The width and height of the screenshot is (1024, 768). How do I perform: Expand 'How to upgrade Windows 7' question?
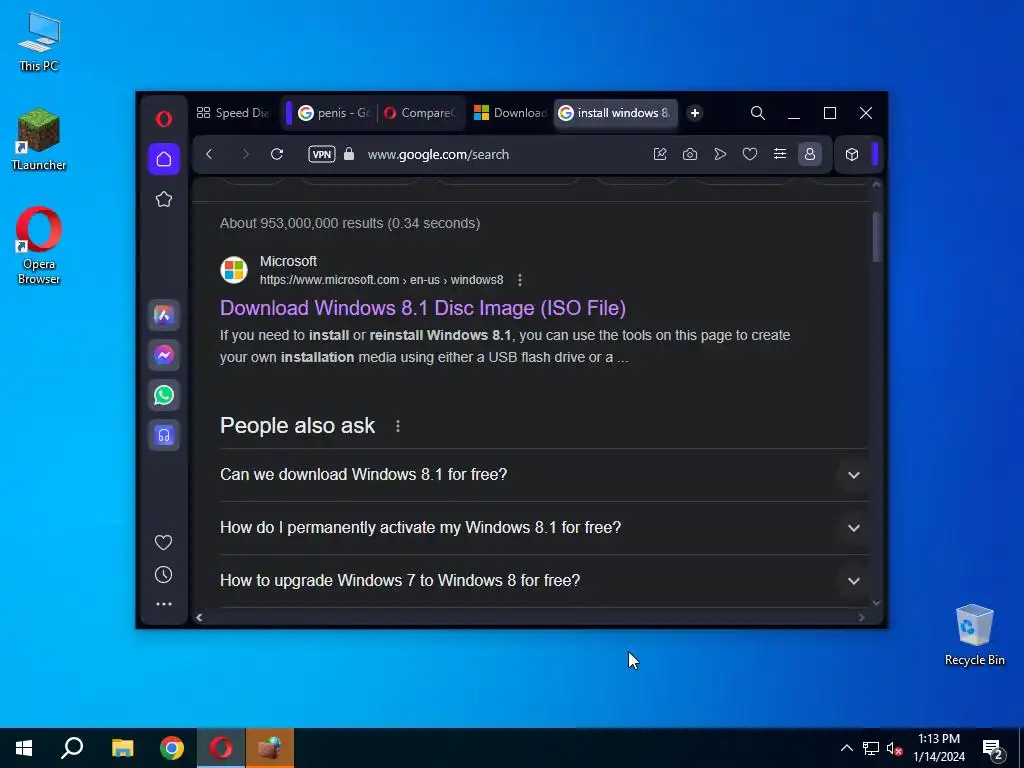[544, 581]
